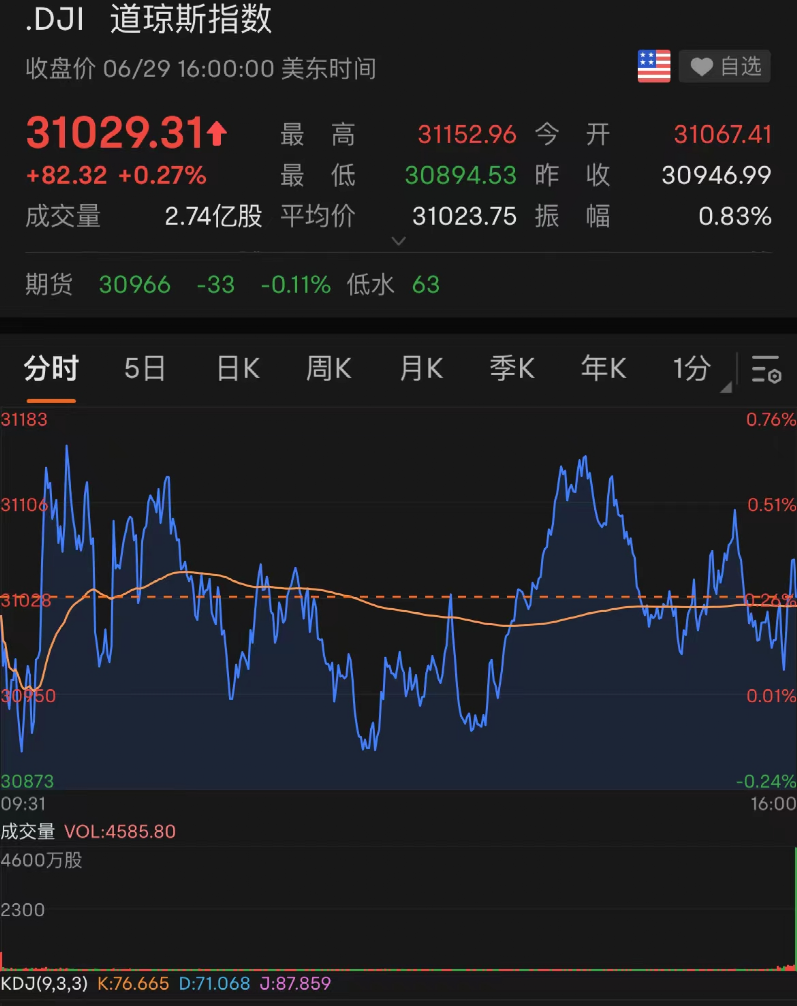
Task: Tap the 昨收 value 30946.99
Action: click(716, 175)
